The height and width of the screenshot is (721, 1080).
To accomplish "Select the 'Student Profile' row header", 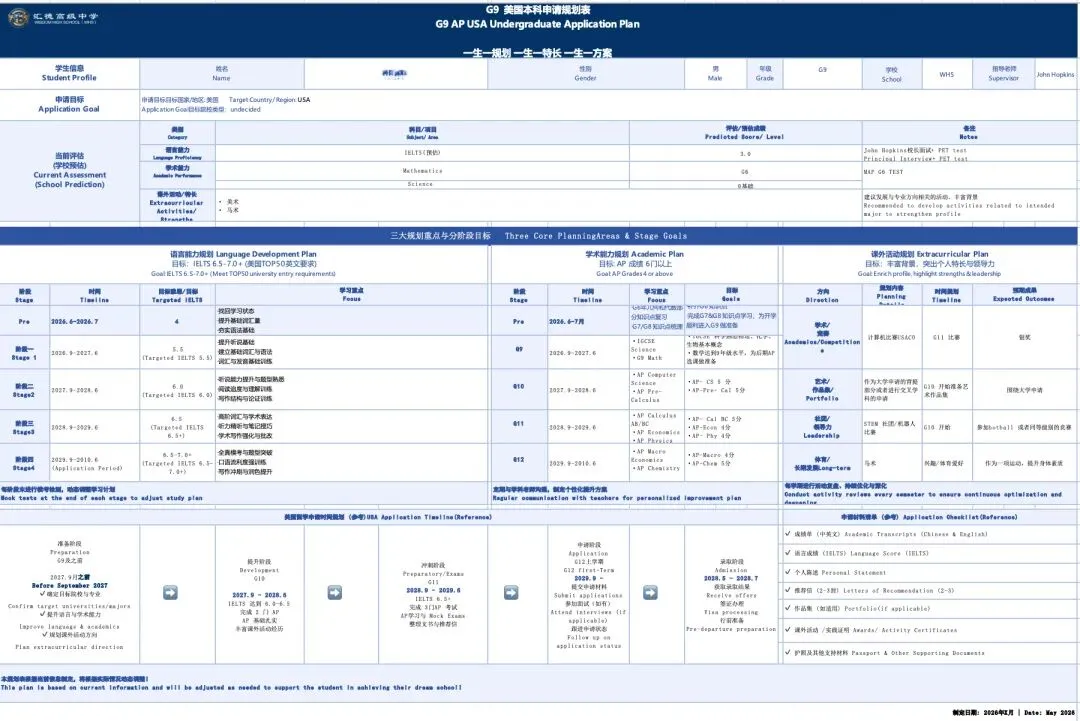I will [69, 73].
